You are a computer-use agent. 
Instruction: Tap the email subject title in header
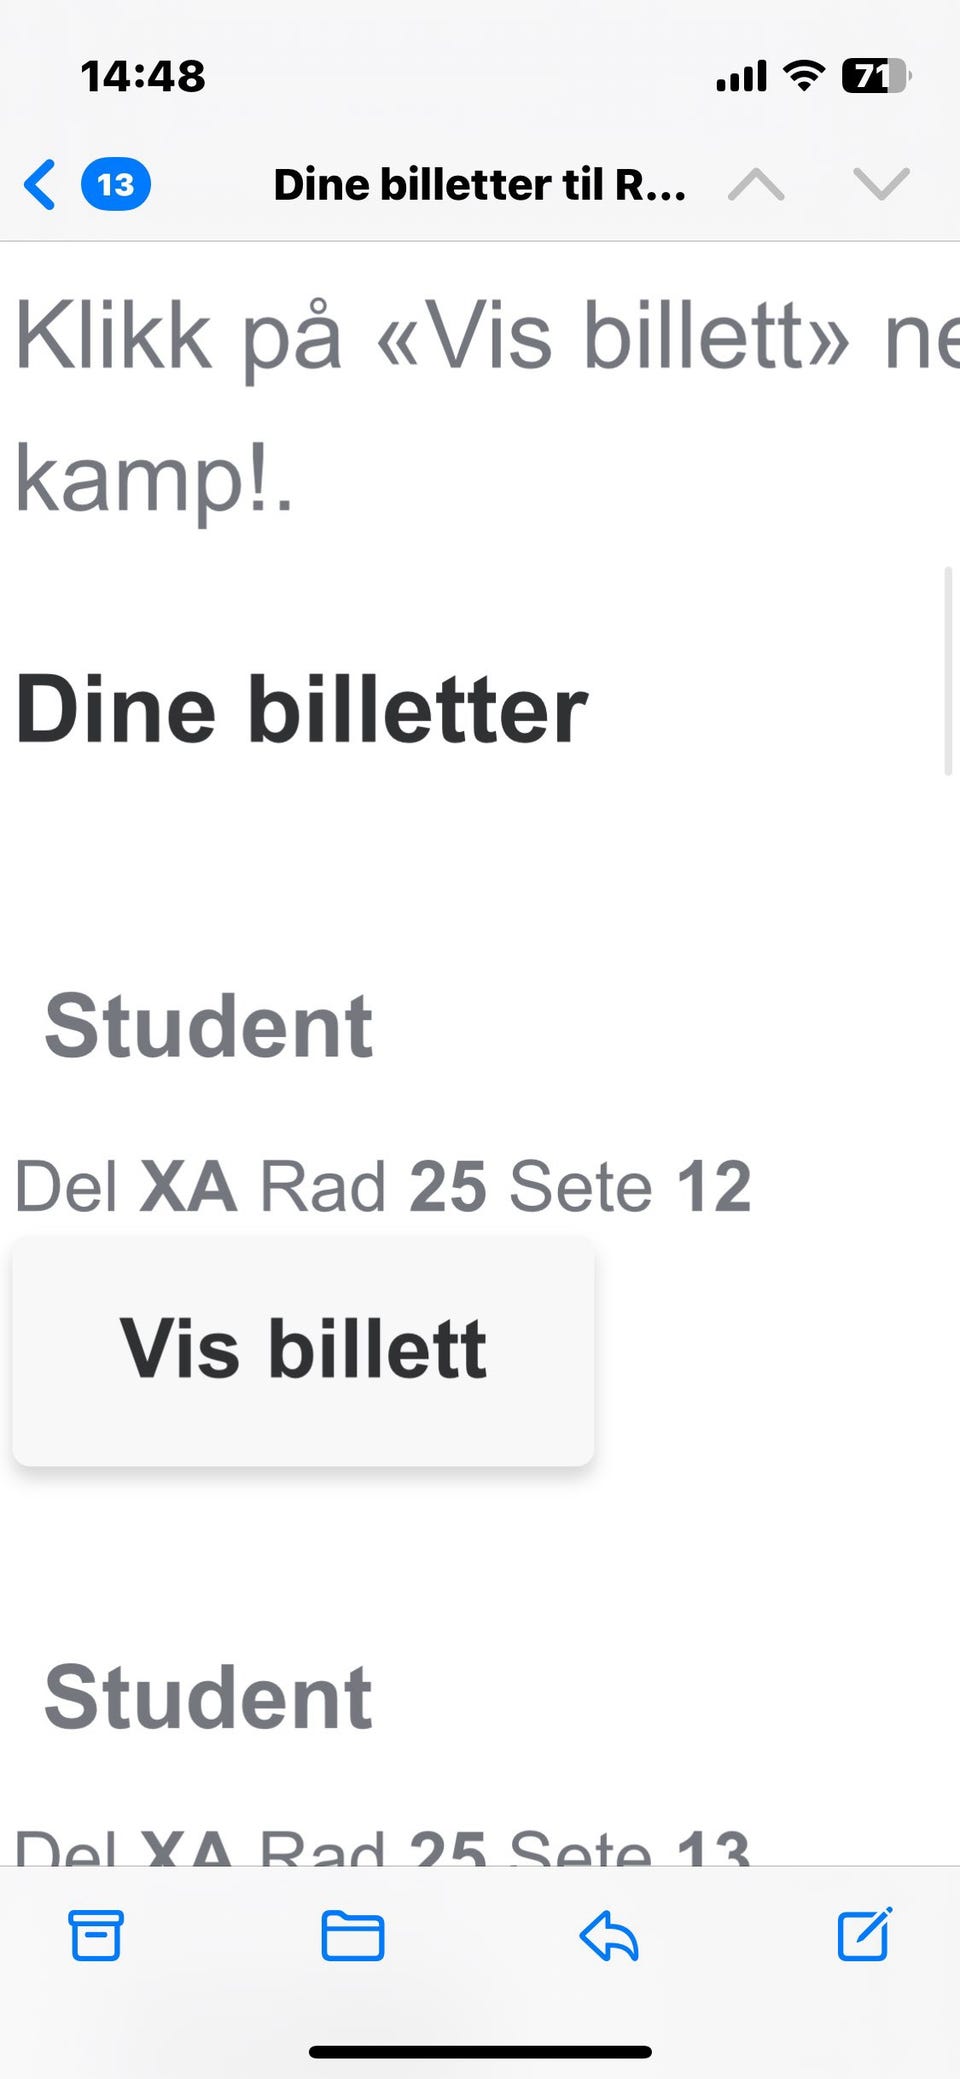pos(479,185)
